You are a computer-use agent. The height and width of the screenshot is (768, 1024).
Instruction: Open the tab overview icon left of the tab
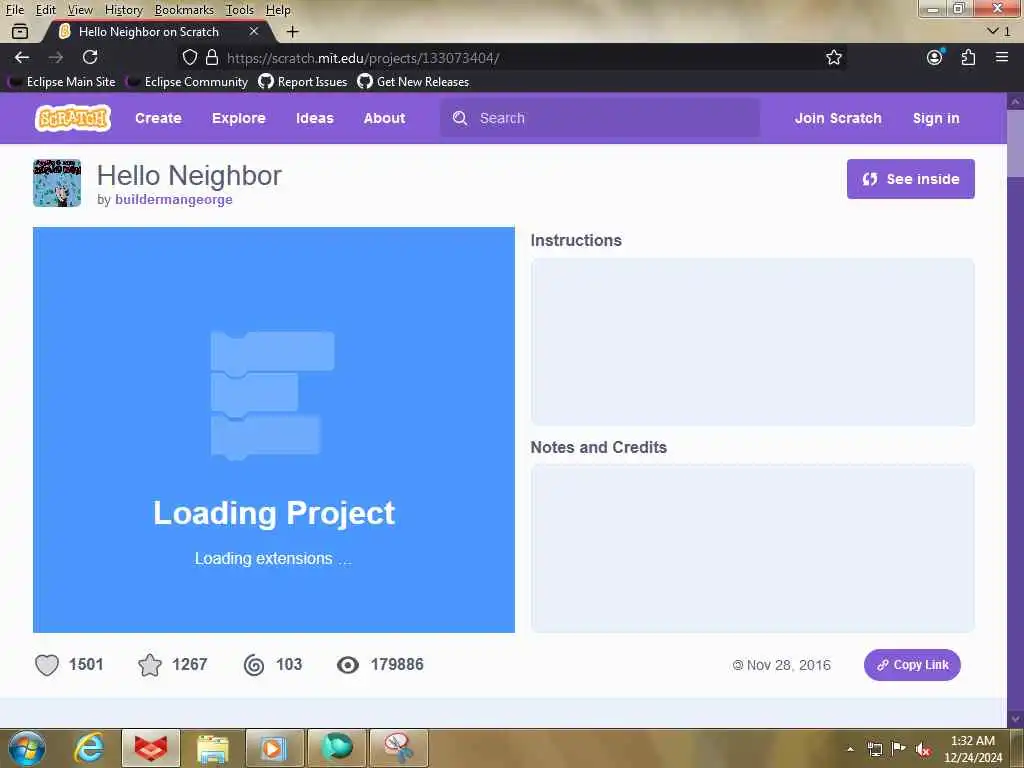click(x=20, y=31)
